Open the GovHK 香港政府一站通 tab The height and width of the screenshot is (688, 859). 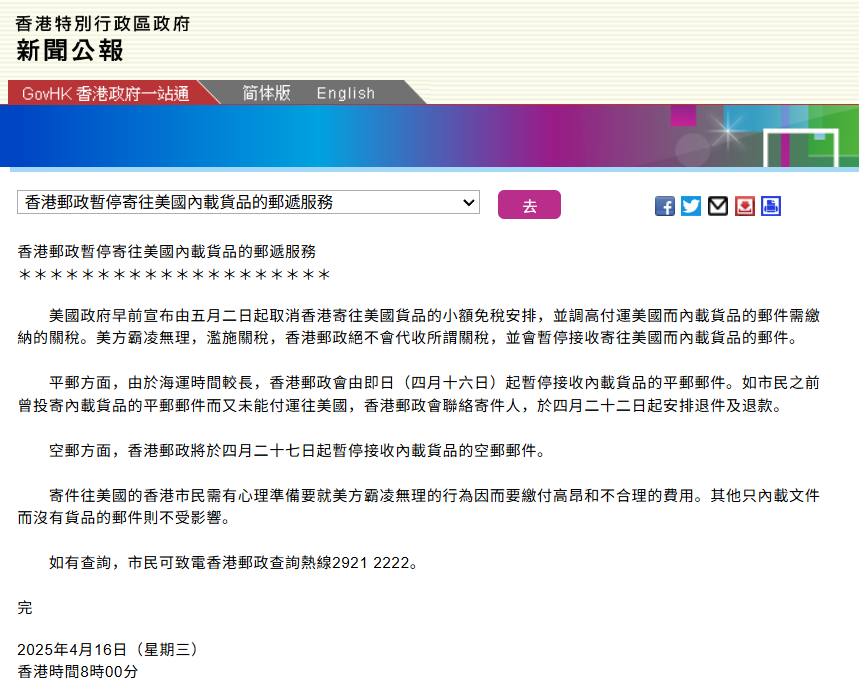tap(105, 93)
